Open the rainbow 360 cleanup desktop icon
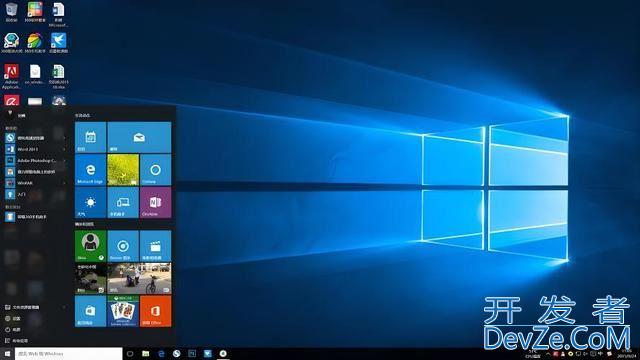Viewport: 640px width, 360px height. tap(35, 43)
